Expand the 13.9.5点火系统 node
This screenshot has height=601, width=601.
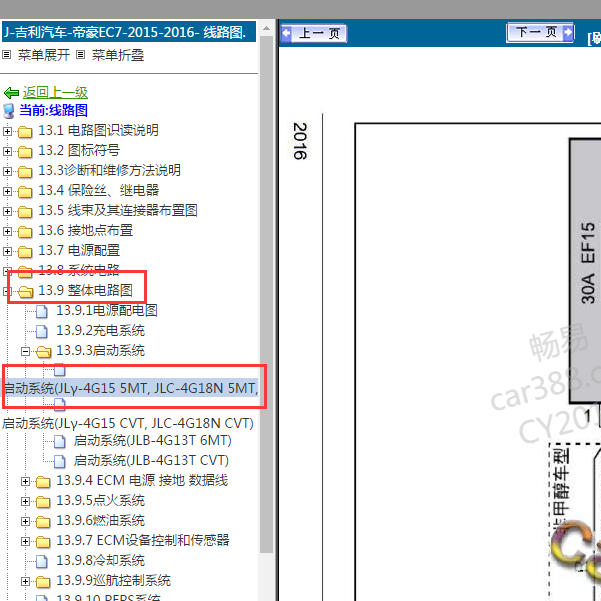tap(25, 501)
